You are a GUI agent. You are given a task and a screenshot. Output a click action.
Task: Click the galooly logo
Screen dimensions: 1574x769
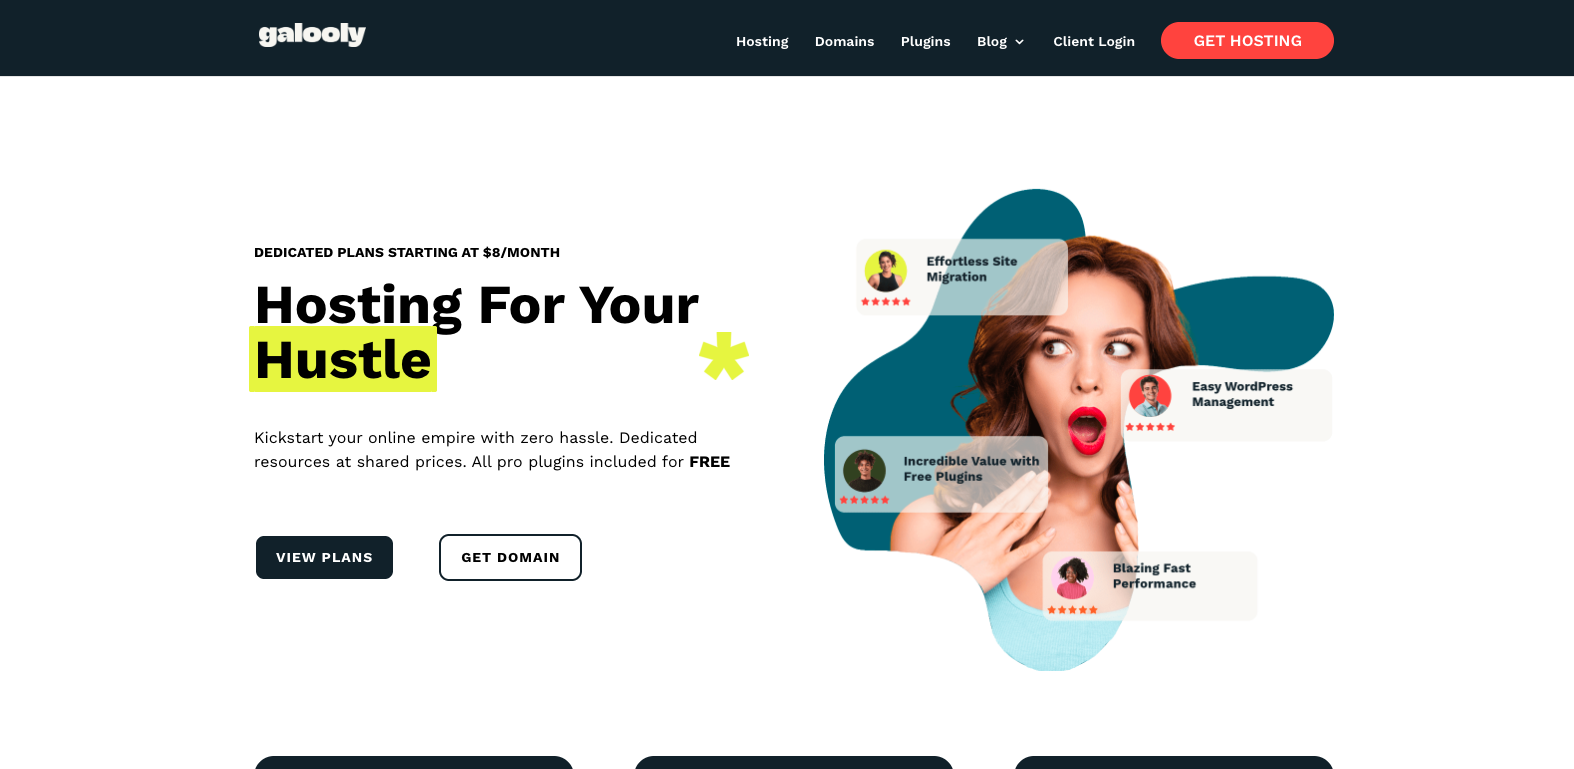(312, 35)
